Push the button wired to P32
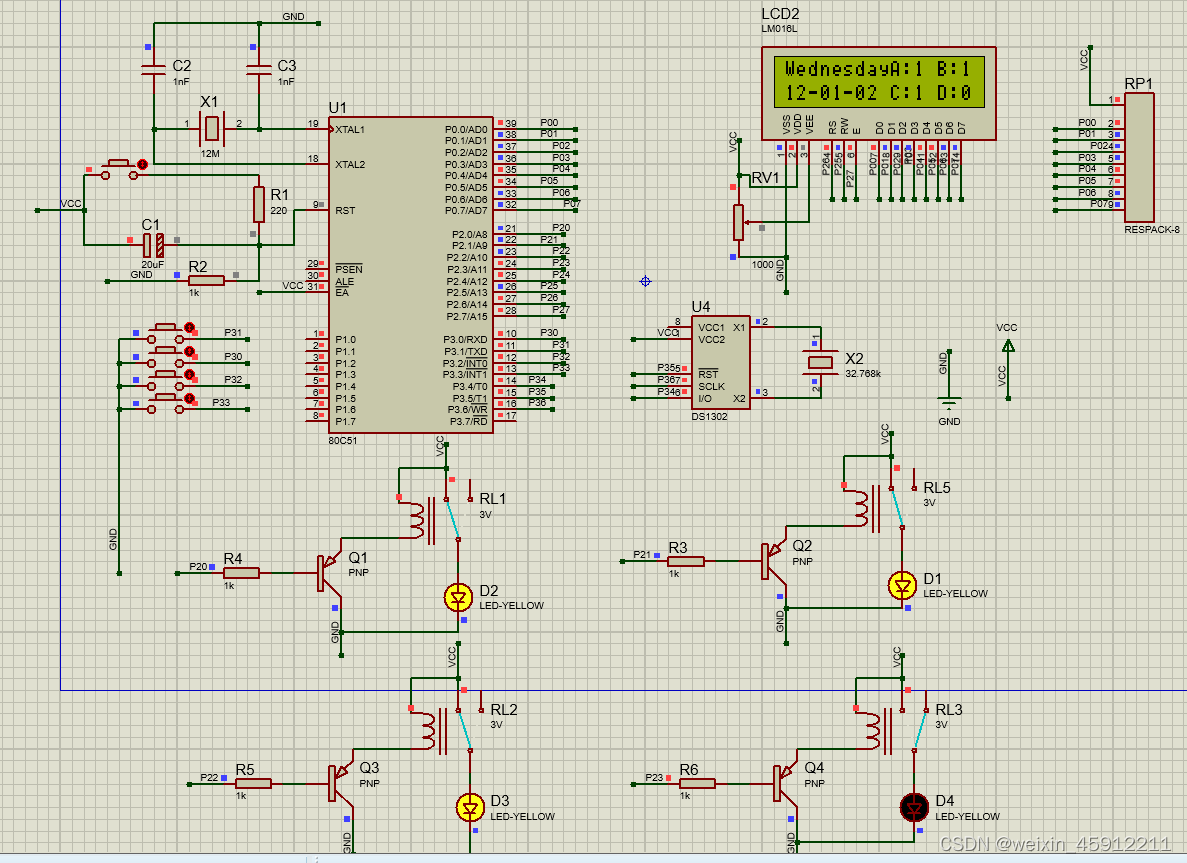The width and height of the screenshot is (1187, 863). (x=167, y=379)
